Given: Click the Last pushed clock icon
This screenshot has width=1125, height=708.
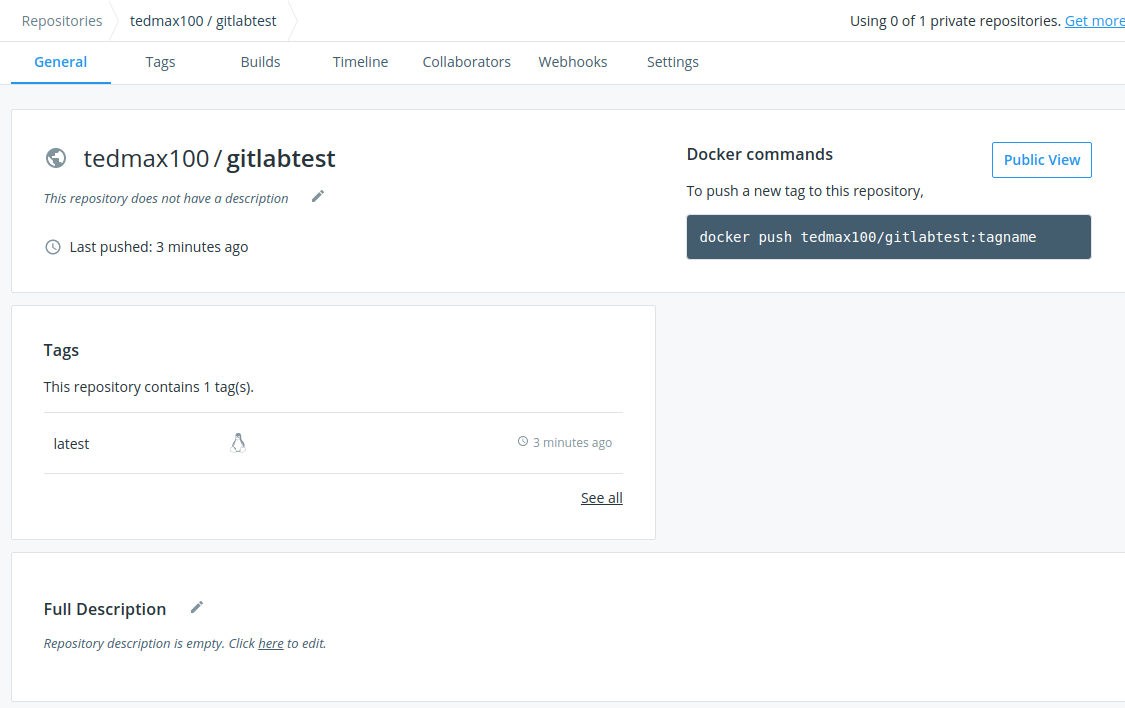Looking at the screenshot, I should tap(53, 247).
